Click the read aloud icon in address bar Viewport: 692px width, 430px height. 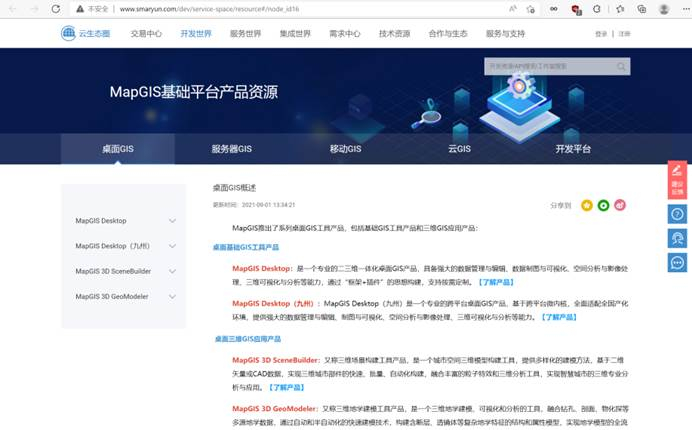pyautogui.click(x=513, y=9)
